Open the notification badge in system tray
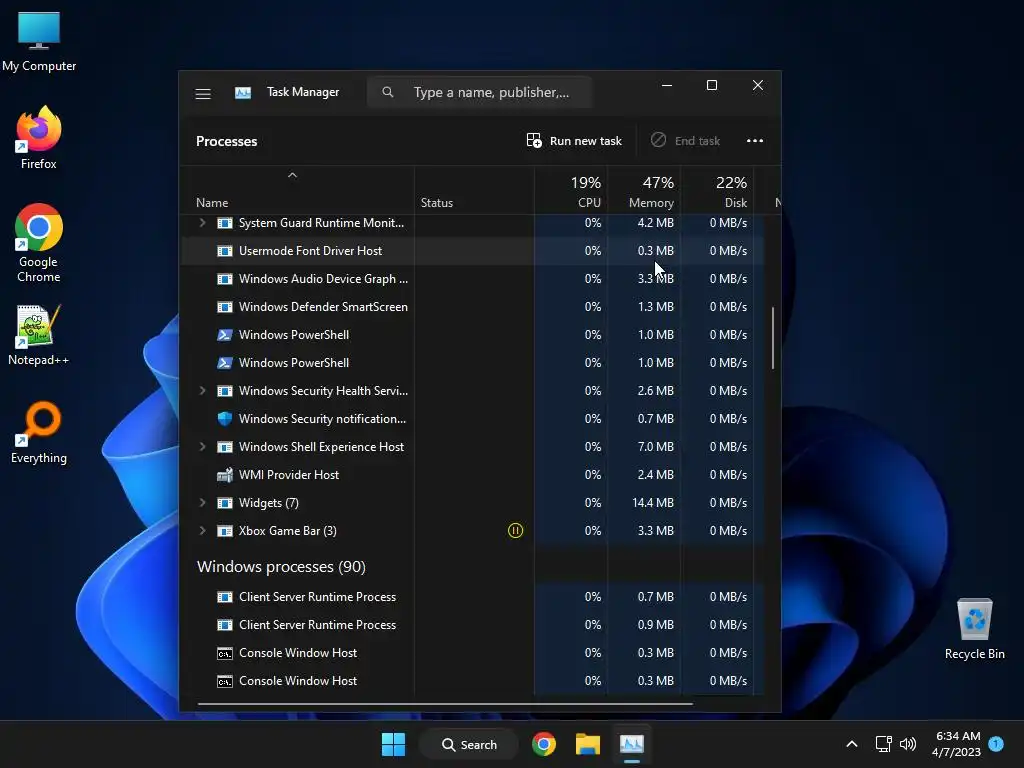This screenshot has width=1024, height=768. pyautogui.click(x=996, y=743)
